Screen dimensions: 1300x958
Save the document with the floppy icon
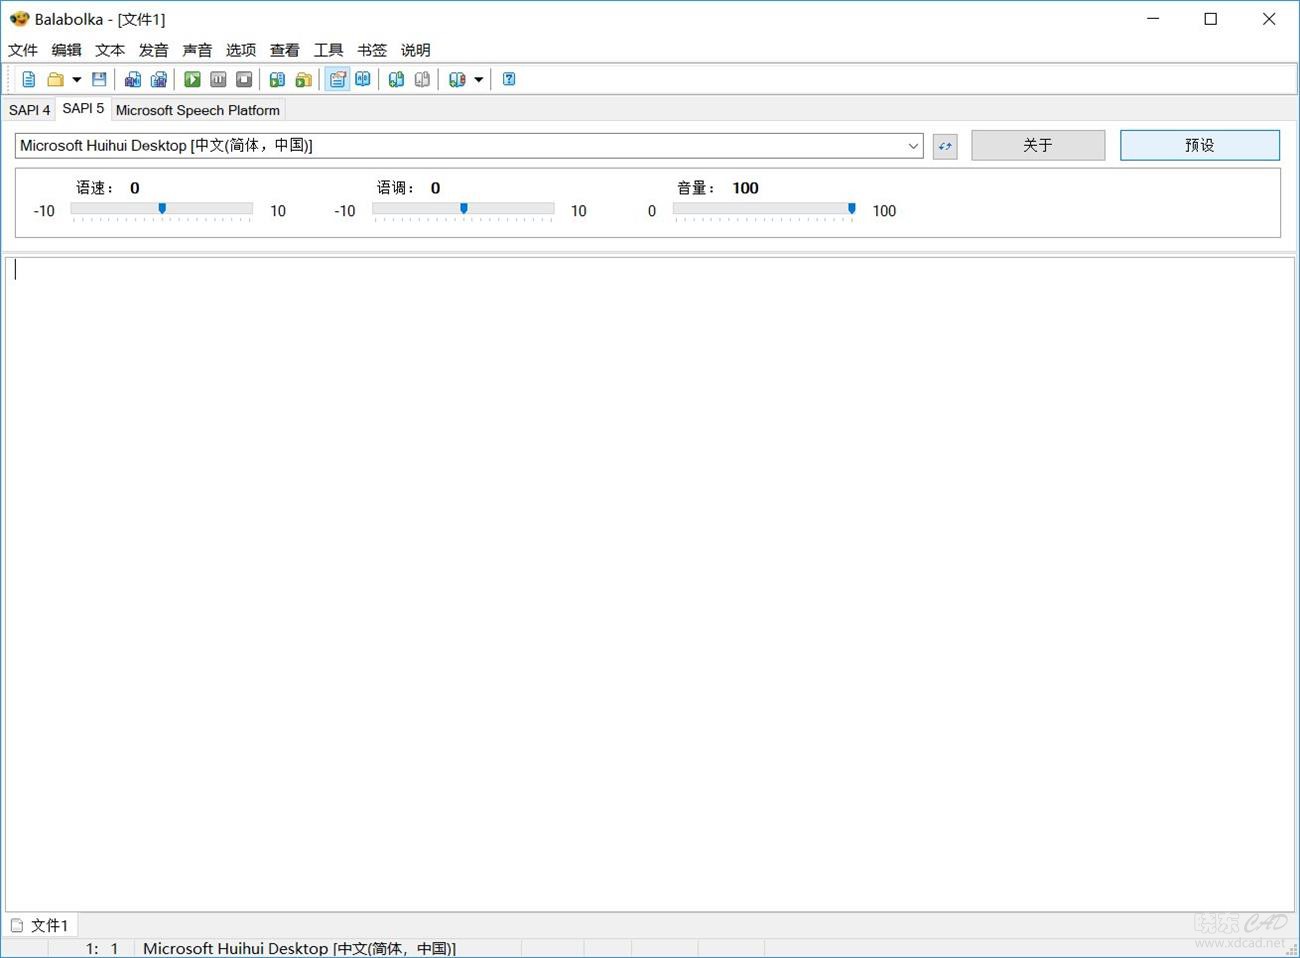pyautogui.click(x=99, y=80)
